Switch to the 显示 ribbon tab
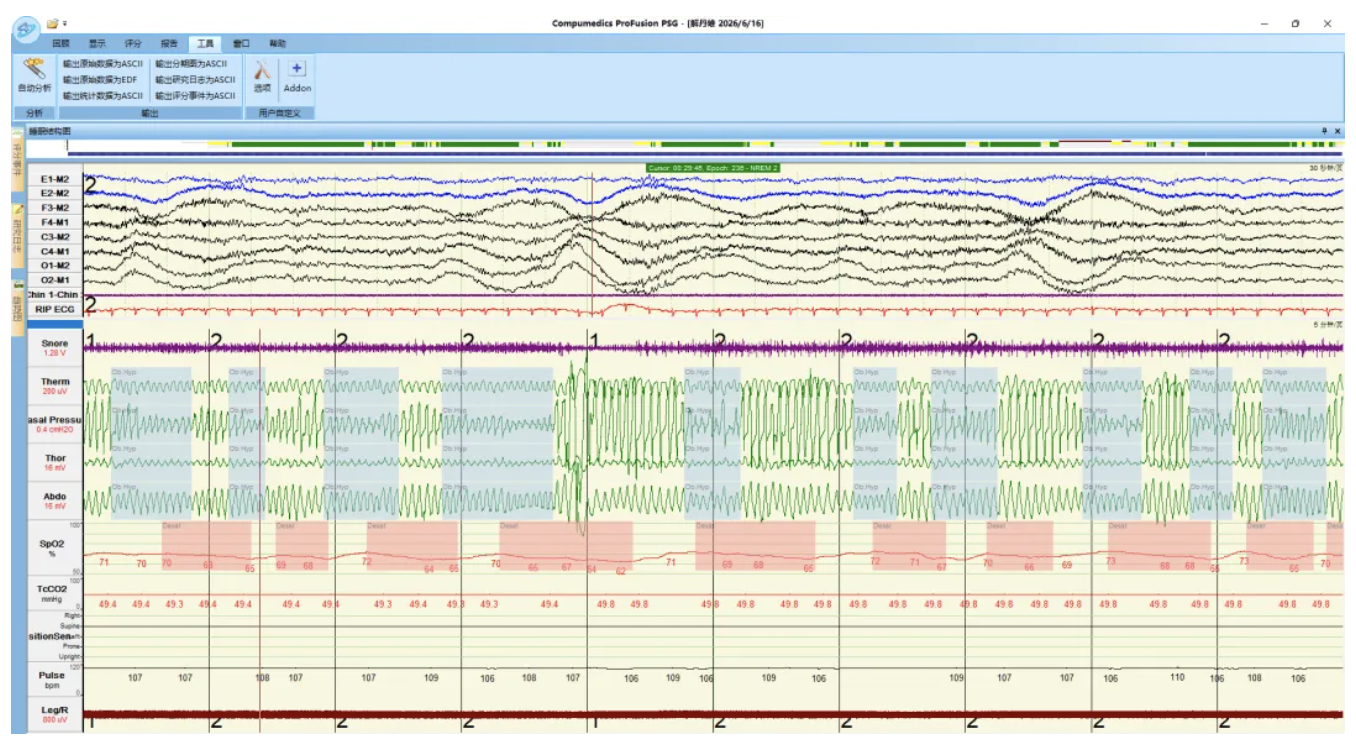The width and height of the screenshot is (1356, 746). click(x=97, y=44)
